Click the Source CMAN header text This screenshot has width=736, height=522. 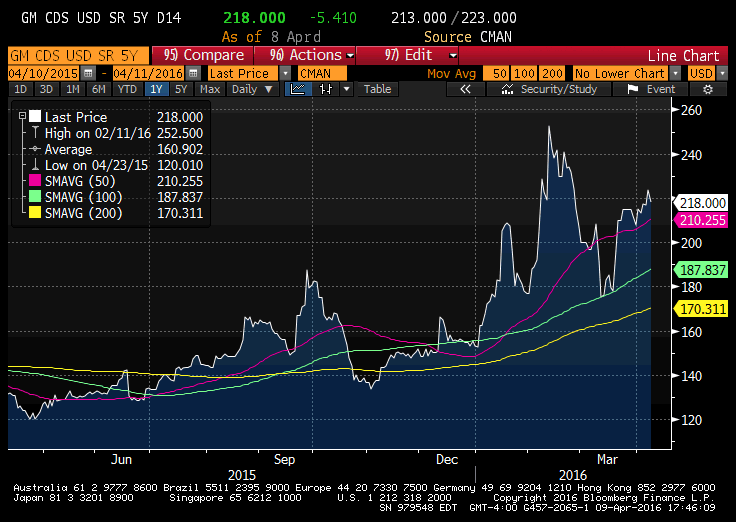click(x=468, y=37)
